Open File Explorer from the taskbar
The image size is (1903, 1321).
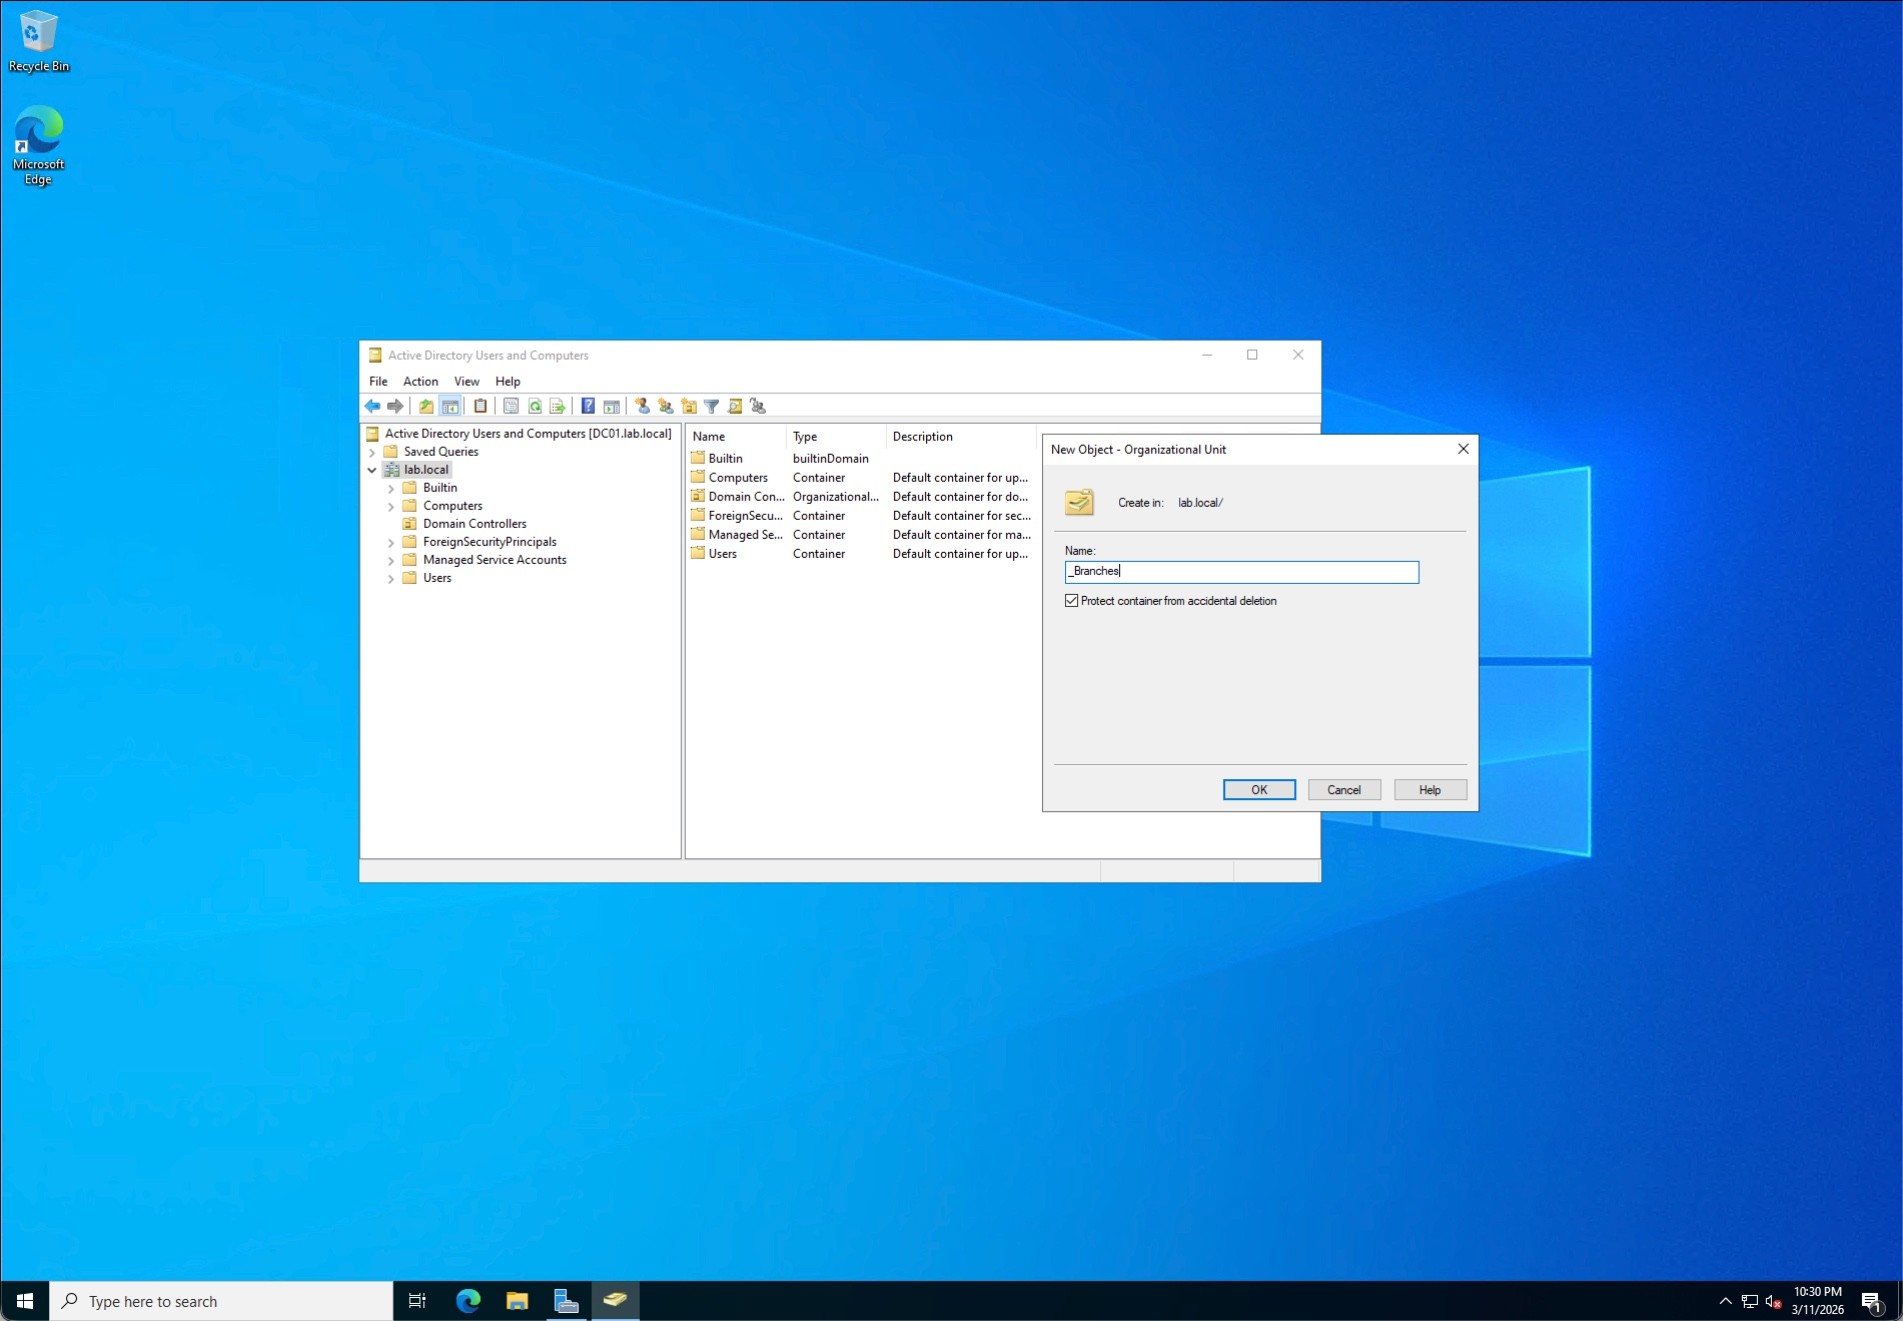[517, 1301]
